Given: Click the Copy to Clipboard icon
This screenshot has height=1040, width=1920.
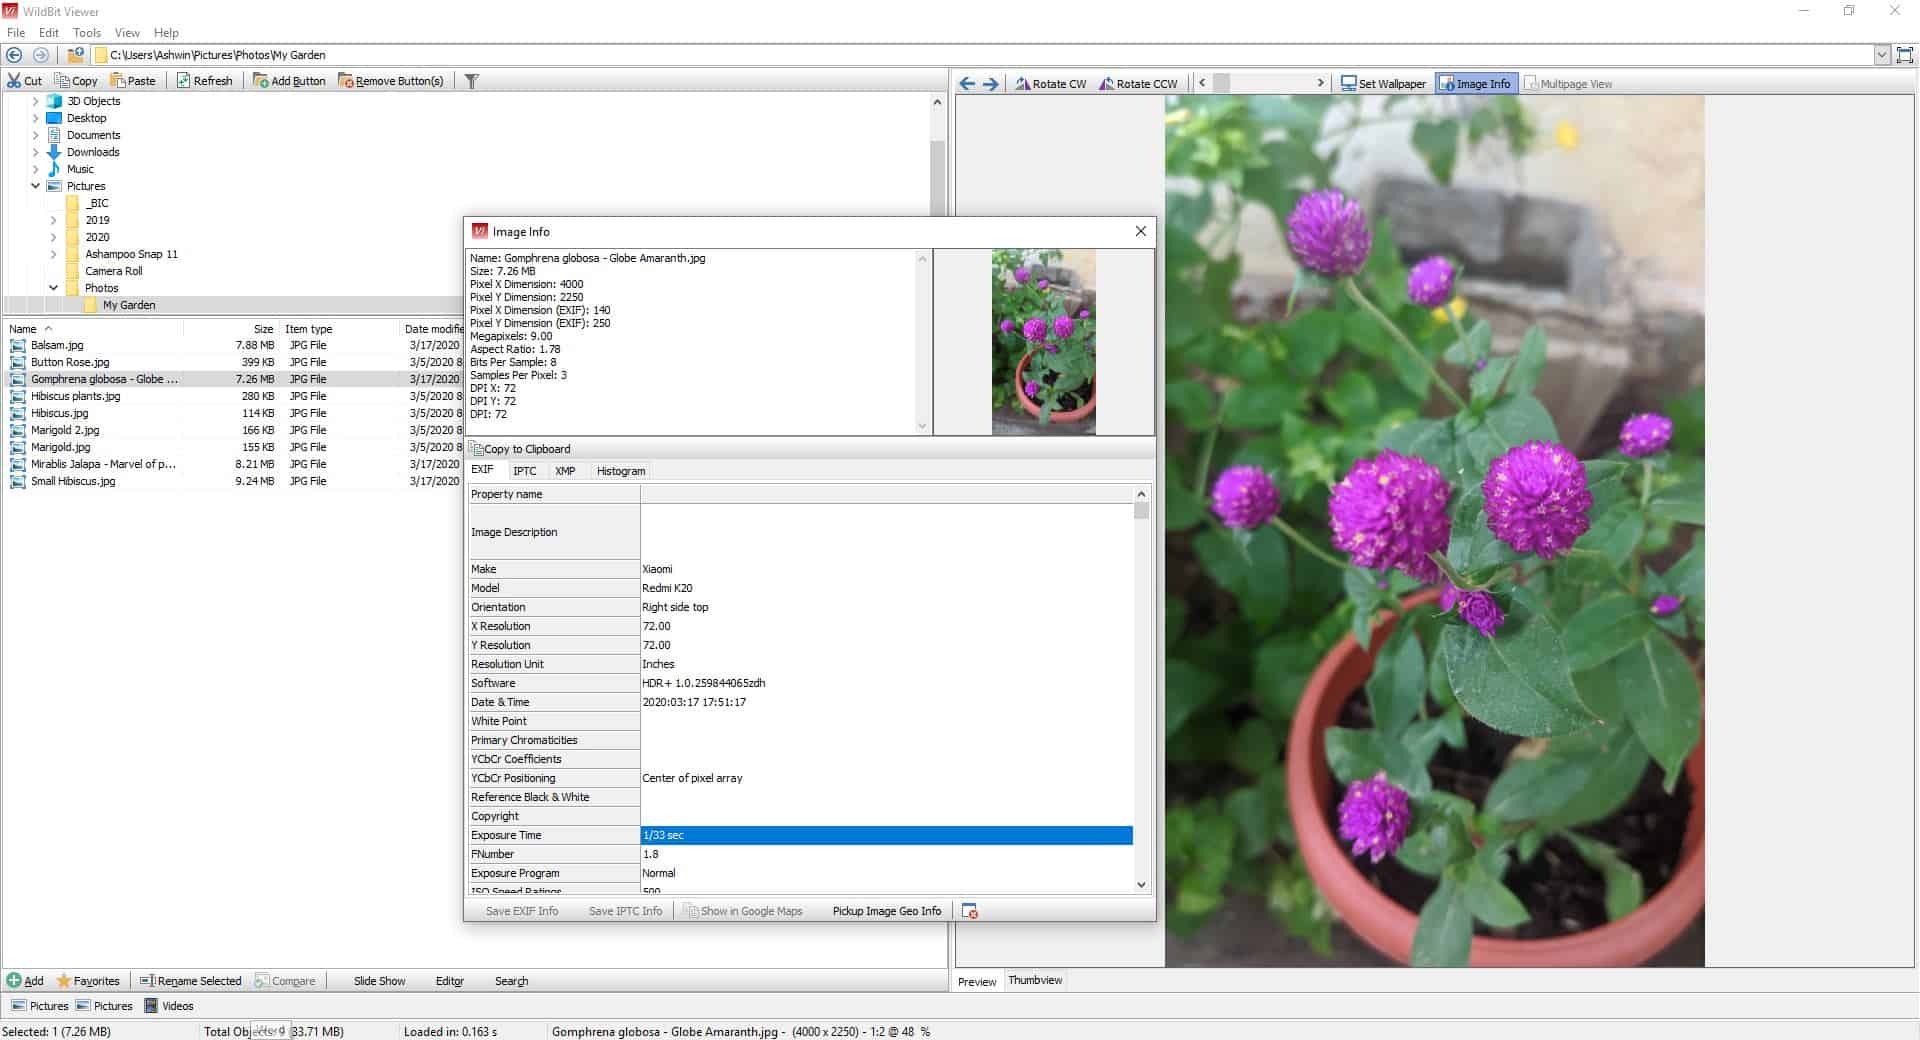Looking at the screenshot, I should (x=478, y=448).
